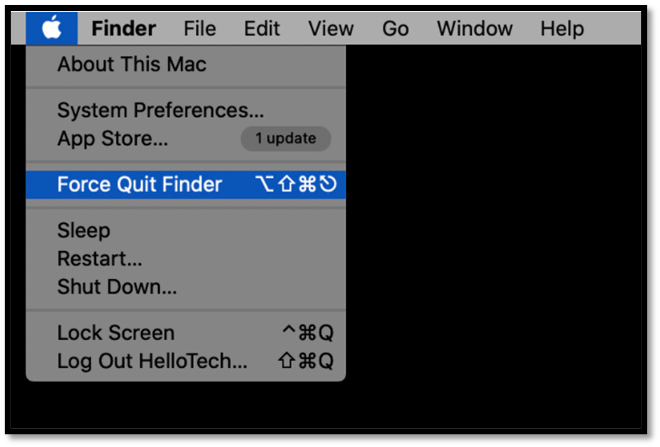This screenshot has width=660, height=447.
Task: Click the 1 update badge
Action: pyautogui.click(x=285, y=139)
